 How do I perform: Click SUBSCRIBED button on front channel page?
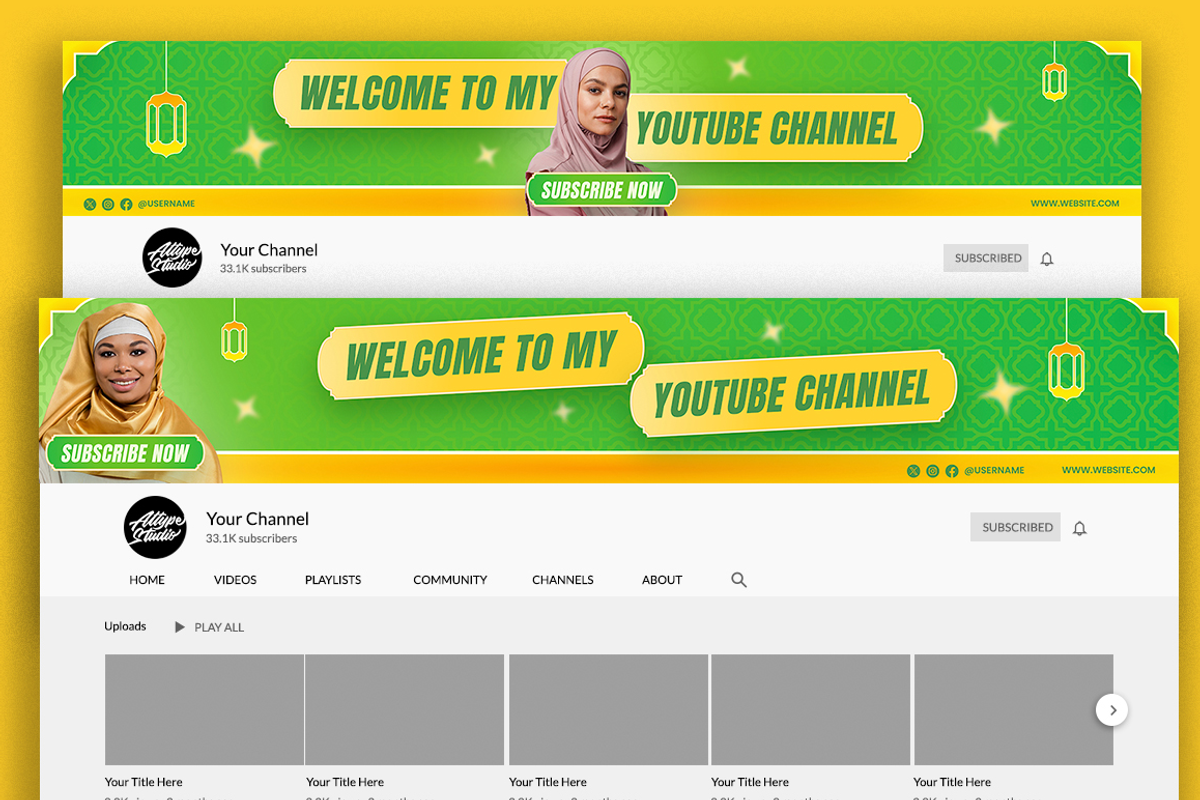(x=1015, y=527)
